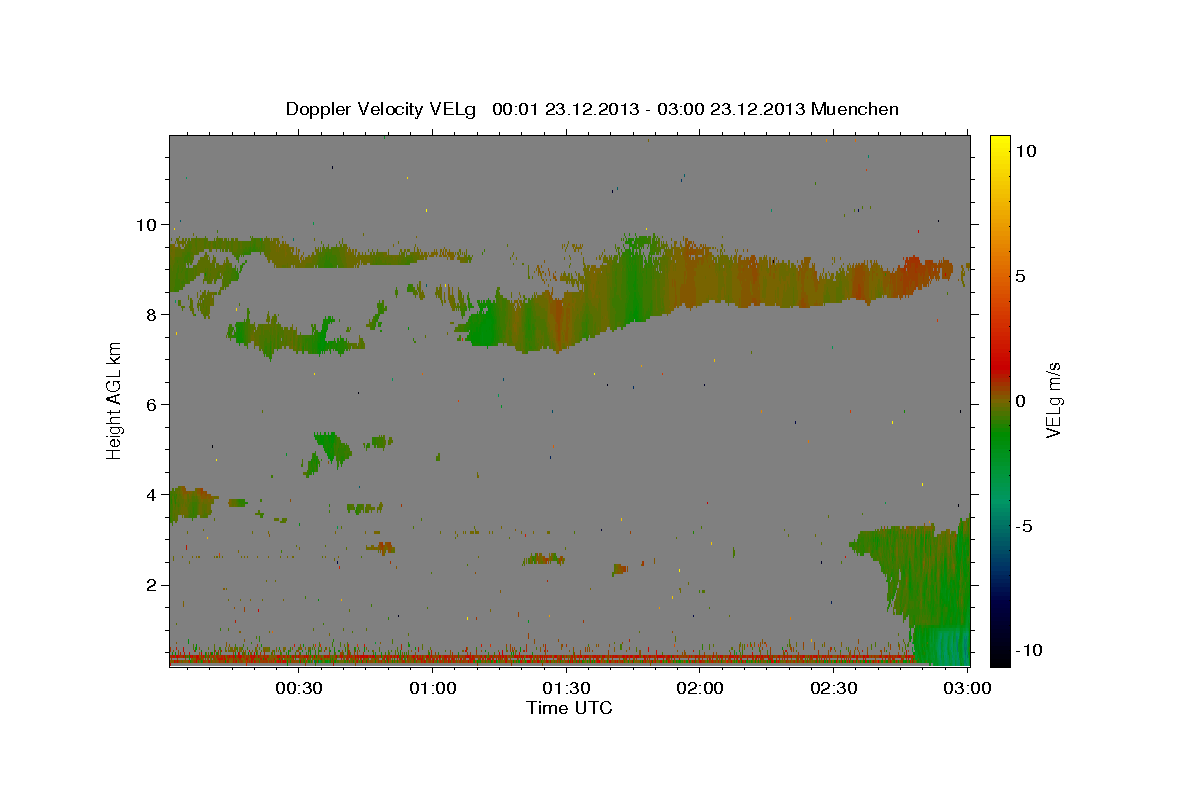Click the colorbar value 10 at top
This screenshot has height=800, width=1200.
[1026, 151]
